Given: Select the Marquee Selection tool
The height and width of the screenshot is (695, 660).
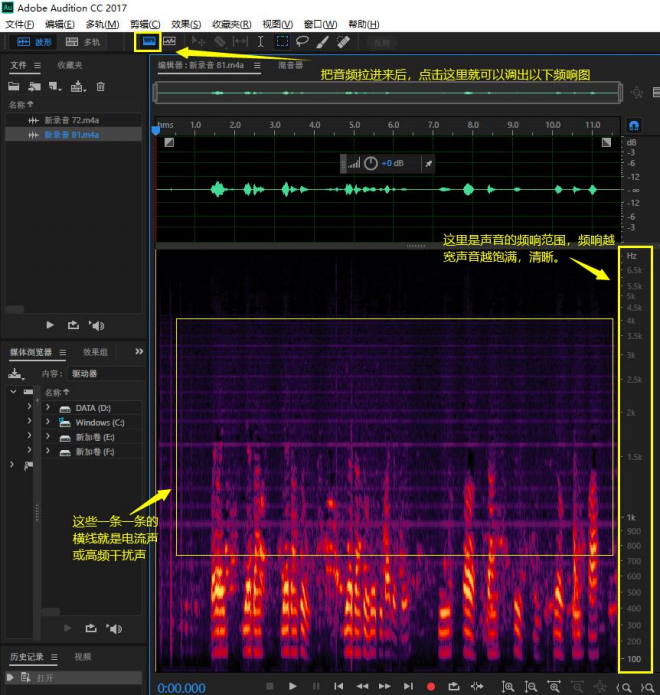Looking at the screenshot, I should point(282,42).
